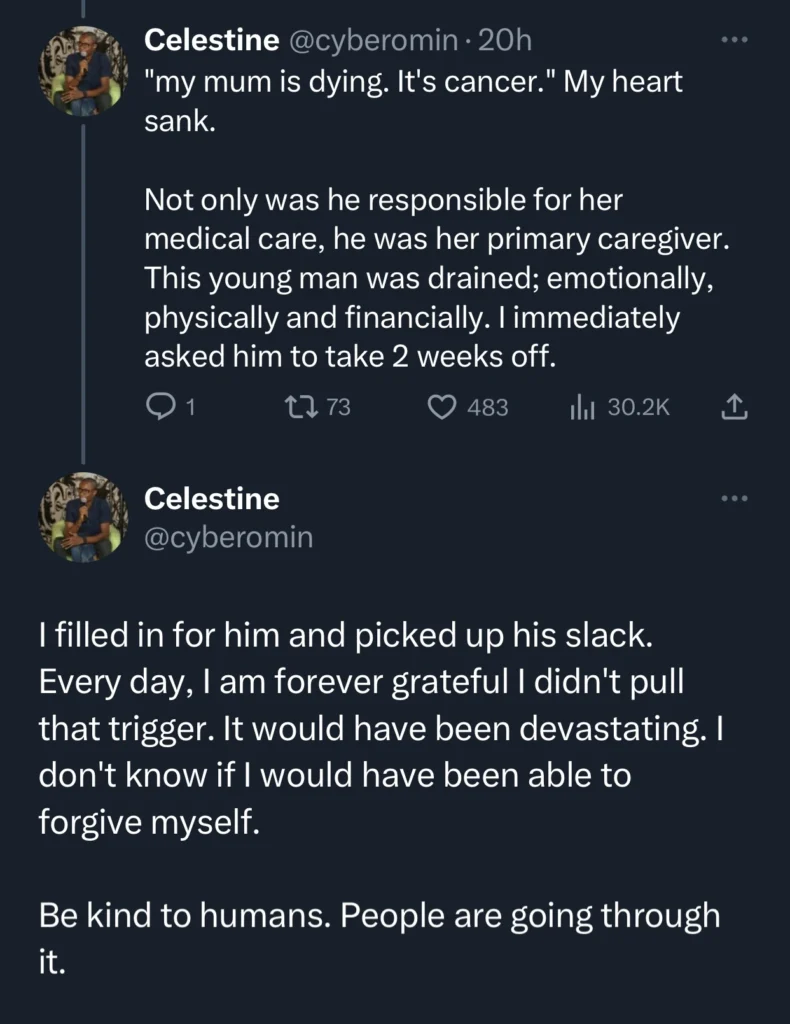
Task: Like the tweet with the heart icon
Action: coord(442,407)
